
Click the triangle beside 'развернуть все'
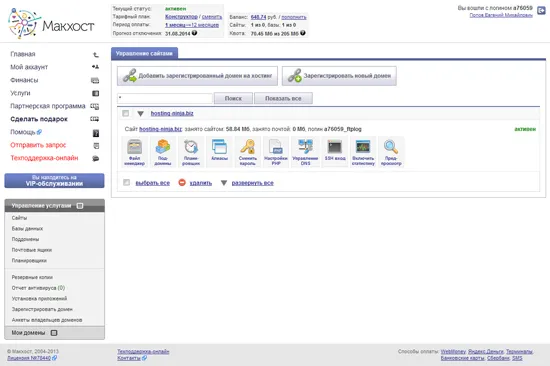click(x=224, y=183)
